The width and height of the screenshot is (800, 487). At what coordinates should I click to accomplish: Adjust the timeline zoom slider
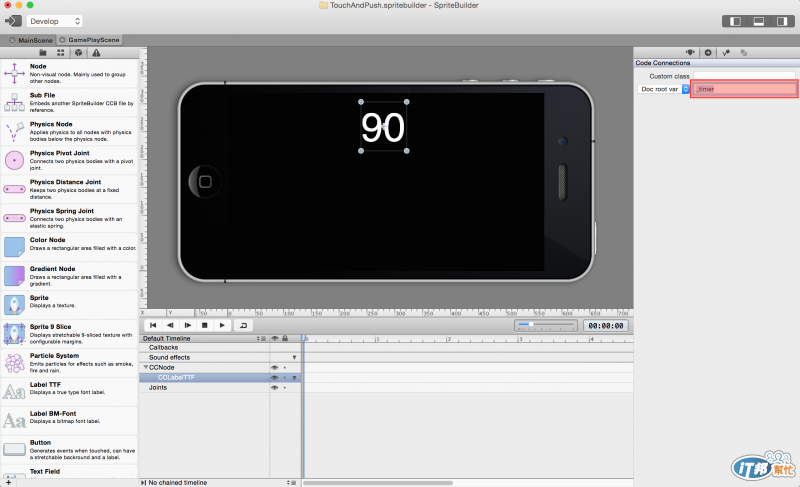tap(545, 325)
